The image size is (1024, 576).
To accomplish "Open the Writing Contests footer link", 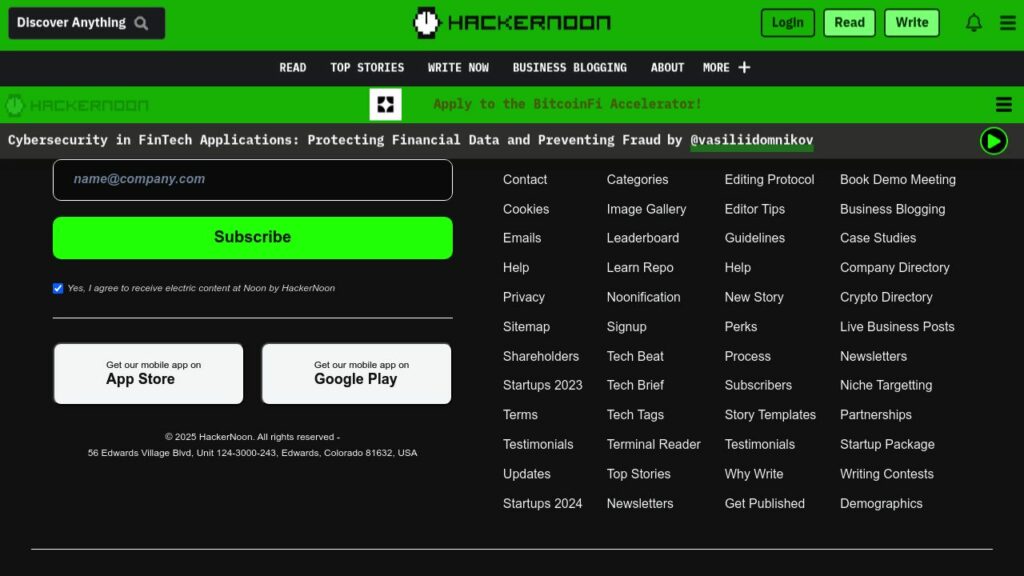I will tap(886, 474).
